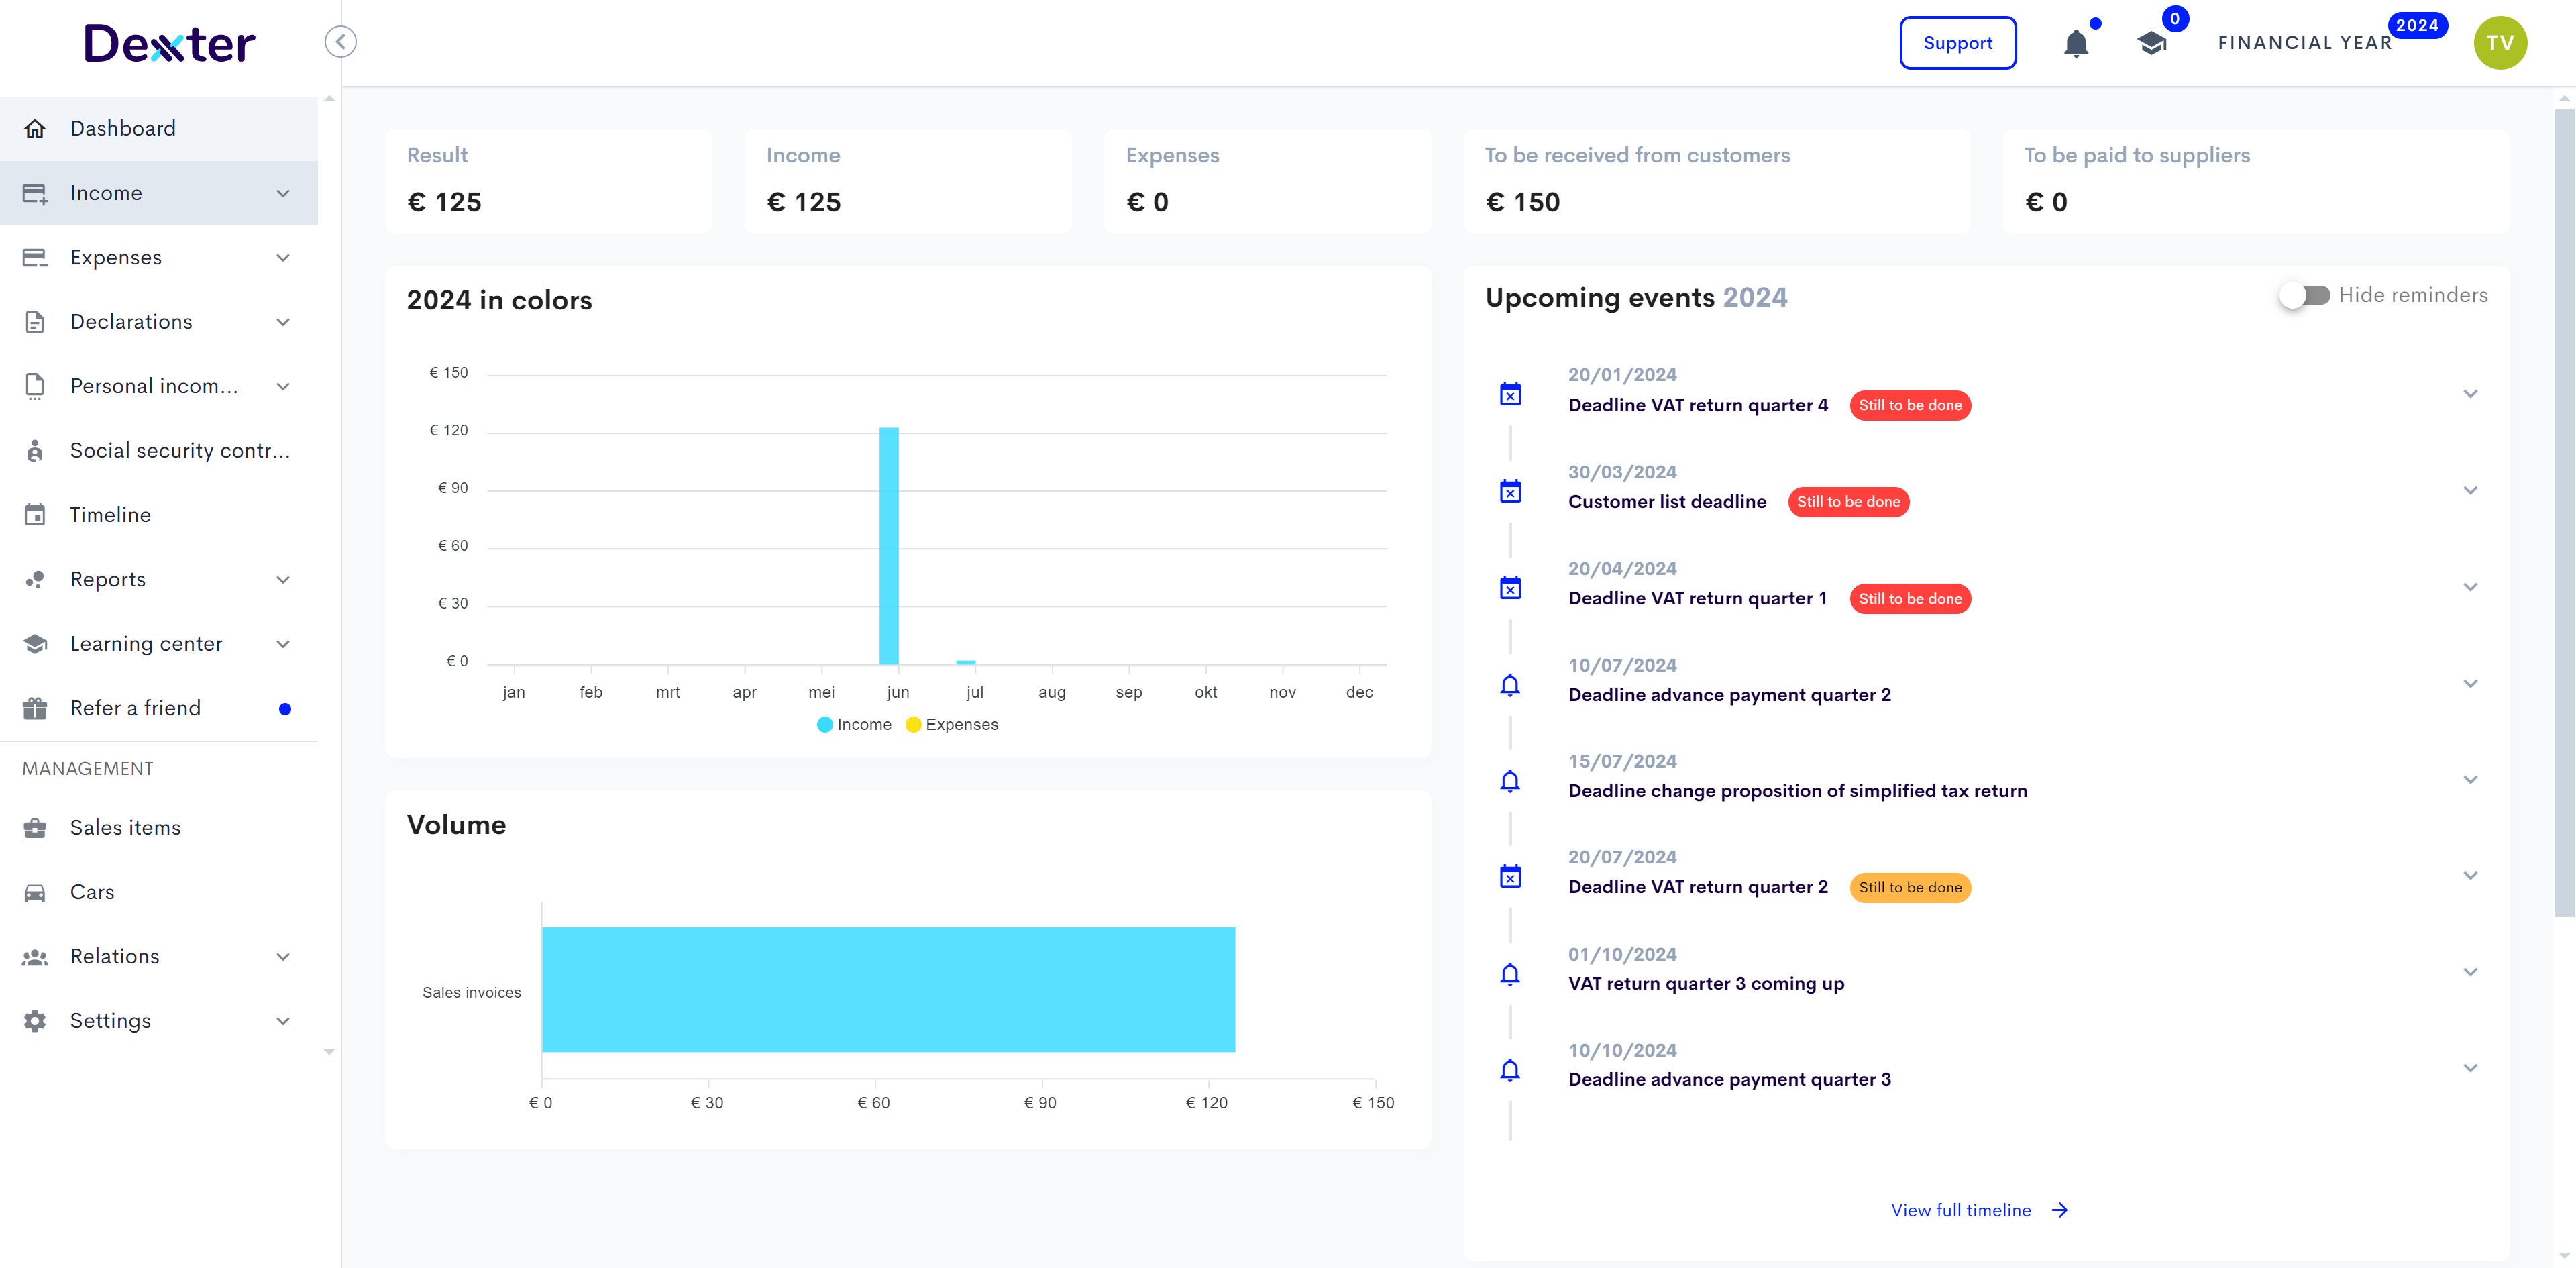Click the June income bar in chart

pyautogui.click(x=889, y=546)
